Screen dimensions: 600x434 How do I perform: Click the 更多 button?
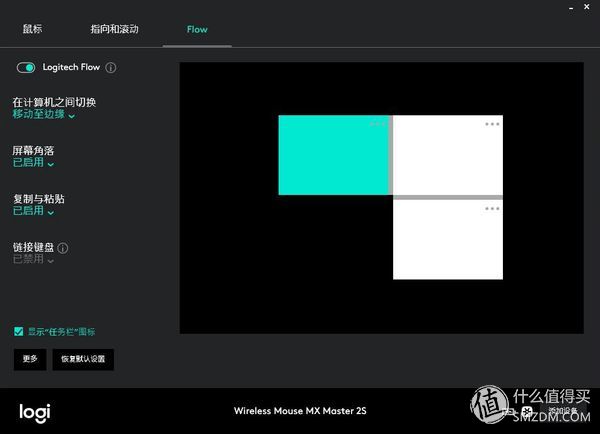tap(30, 359)
